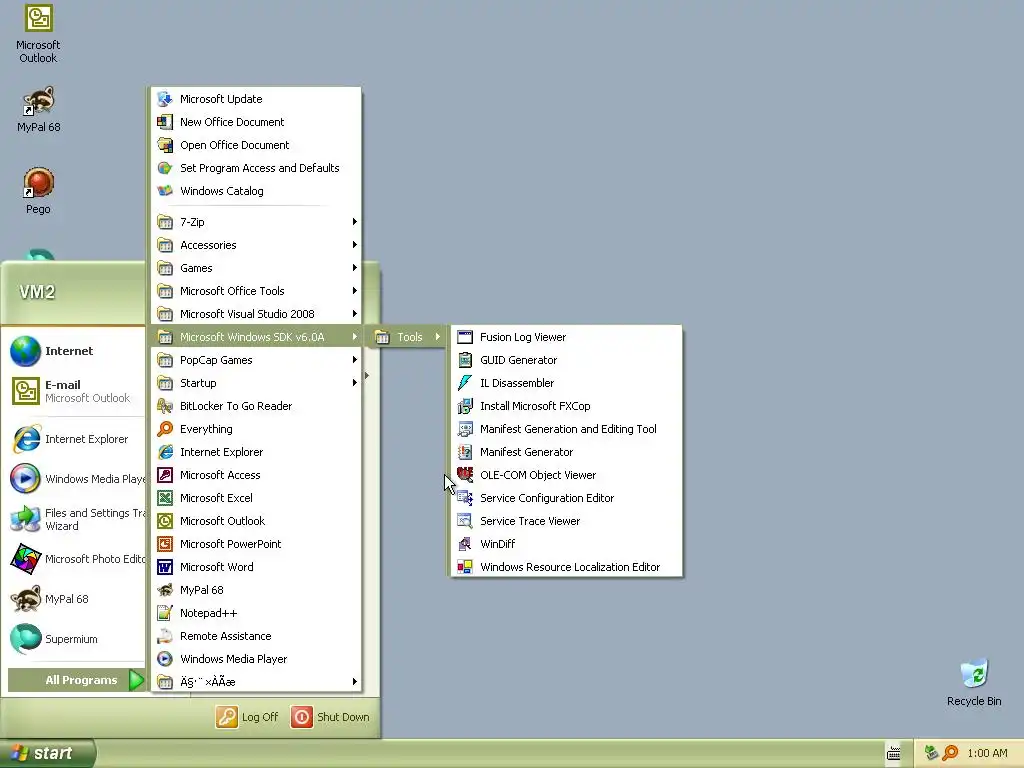Click the Manifest Generator icon
1024x768 pixels.
[465, 452]
